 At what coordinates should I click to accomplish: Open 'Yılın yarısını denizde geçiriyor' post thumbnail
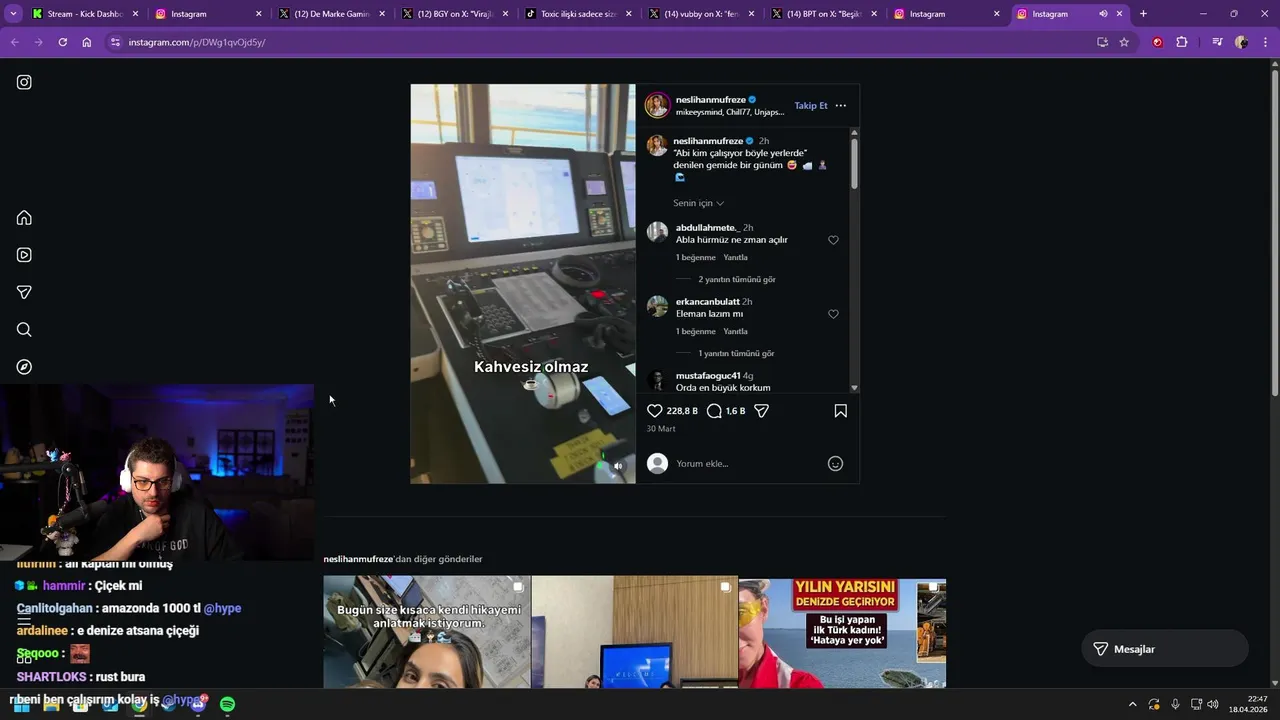[x=842, y=632]
